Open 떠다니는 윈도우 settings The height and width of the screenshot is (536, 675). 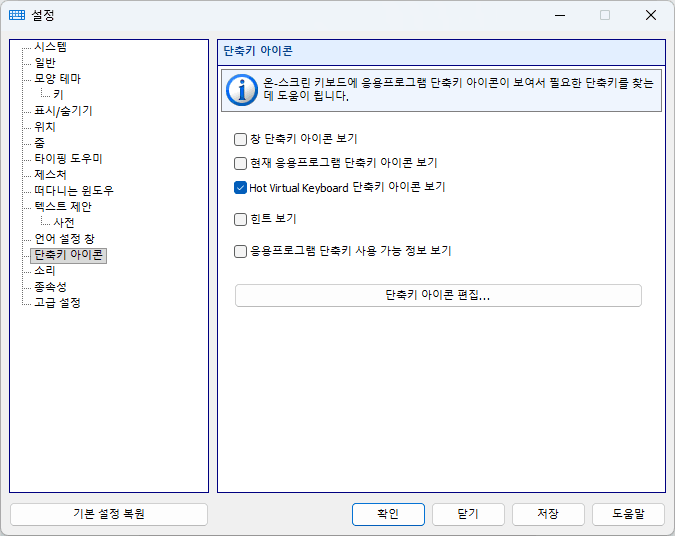(74, 191)
